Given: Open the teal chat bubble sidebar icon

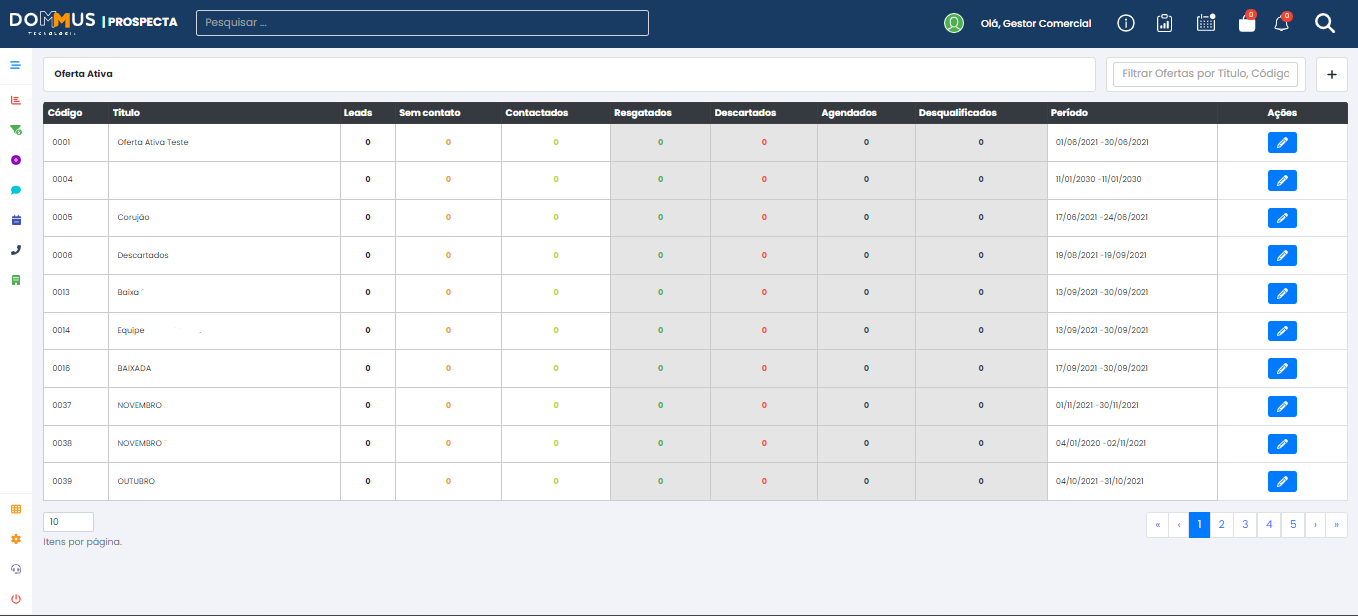Looking at the screenshot, I should [15, 190].
